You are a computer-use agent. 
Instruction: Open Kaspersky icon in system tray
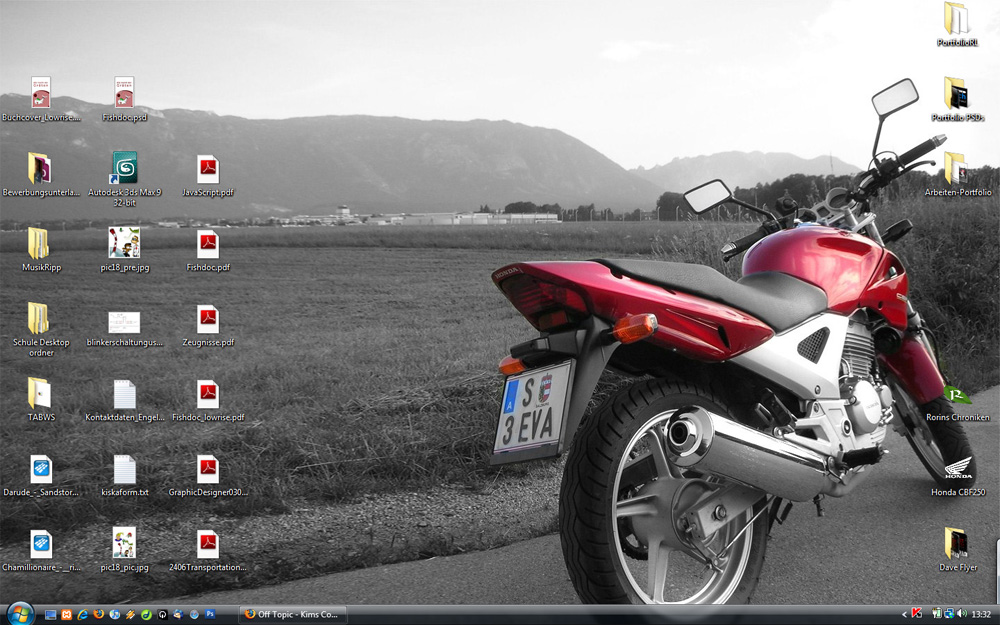click(x=916, y=614)
